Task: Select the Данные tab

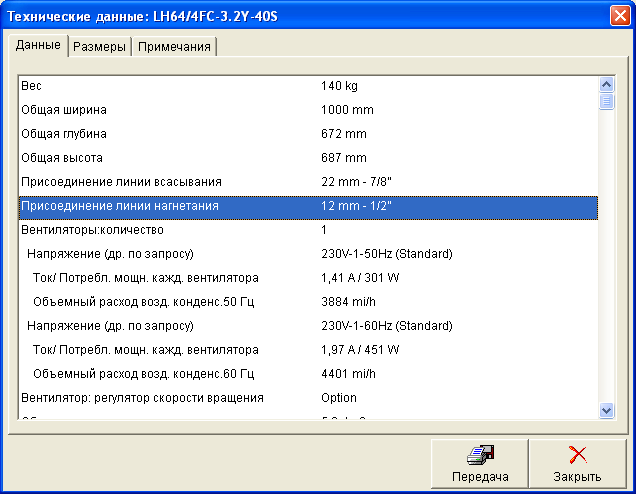Action: click(38, 45)
